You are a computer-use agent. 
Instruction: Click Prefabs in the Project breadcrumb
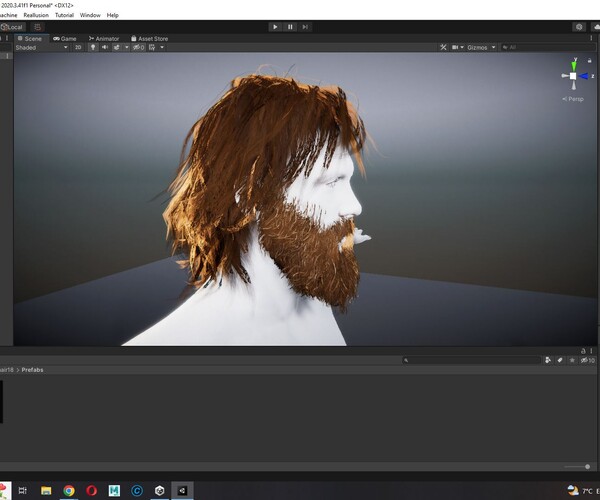pos(33,370)
